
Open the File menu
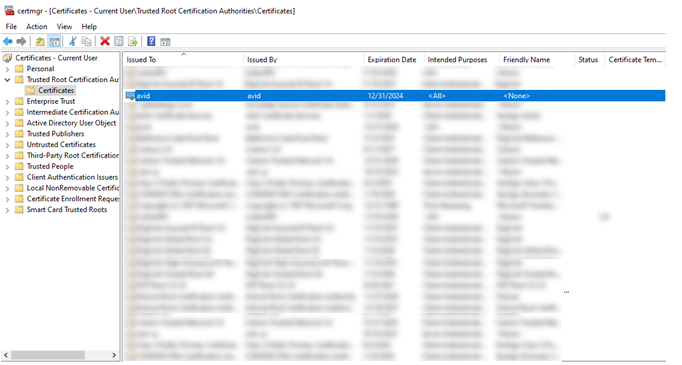(11, 27)
